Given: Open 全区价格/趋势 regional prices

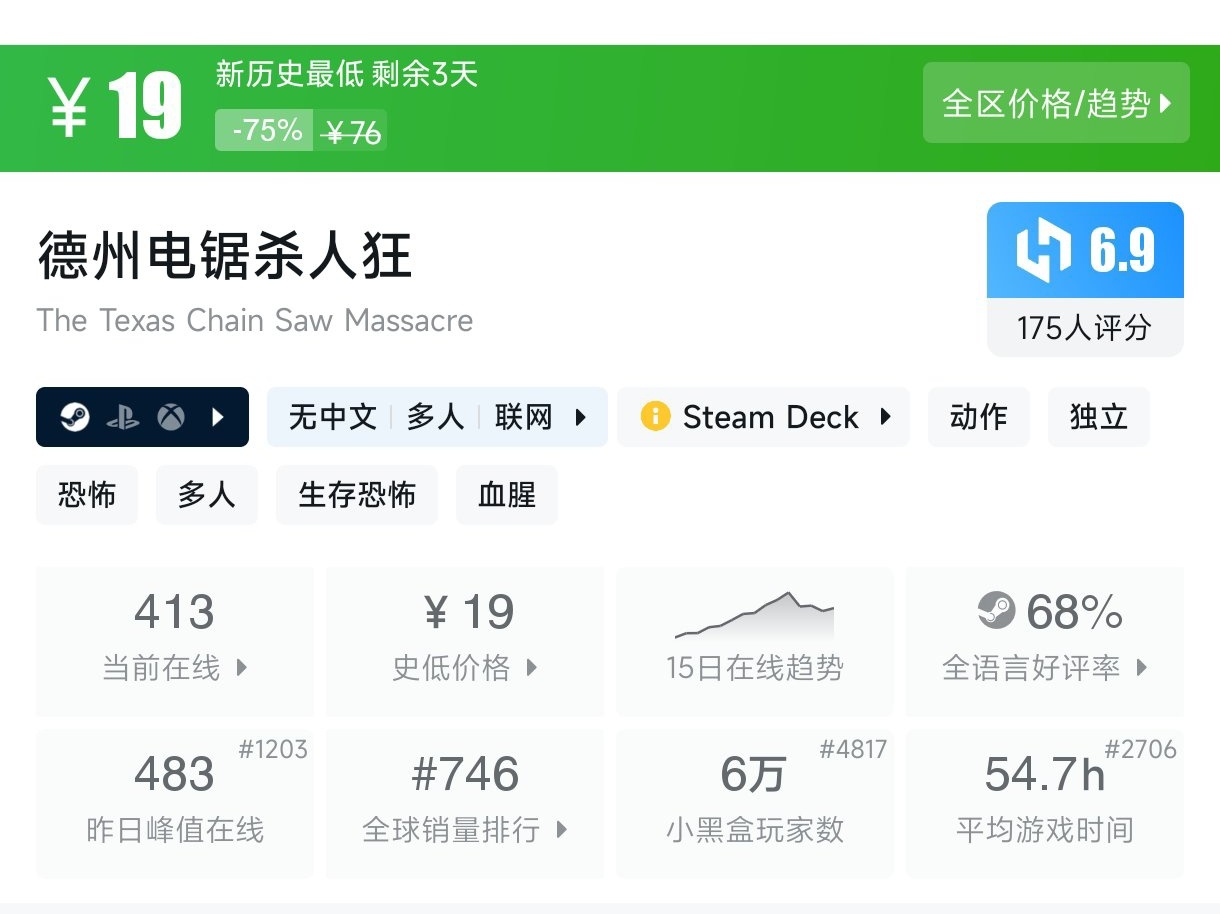Looking at the screenshot, I should 1056,103.
